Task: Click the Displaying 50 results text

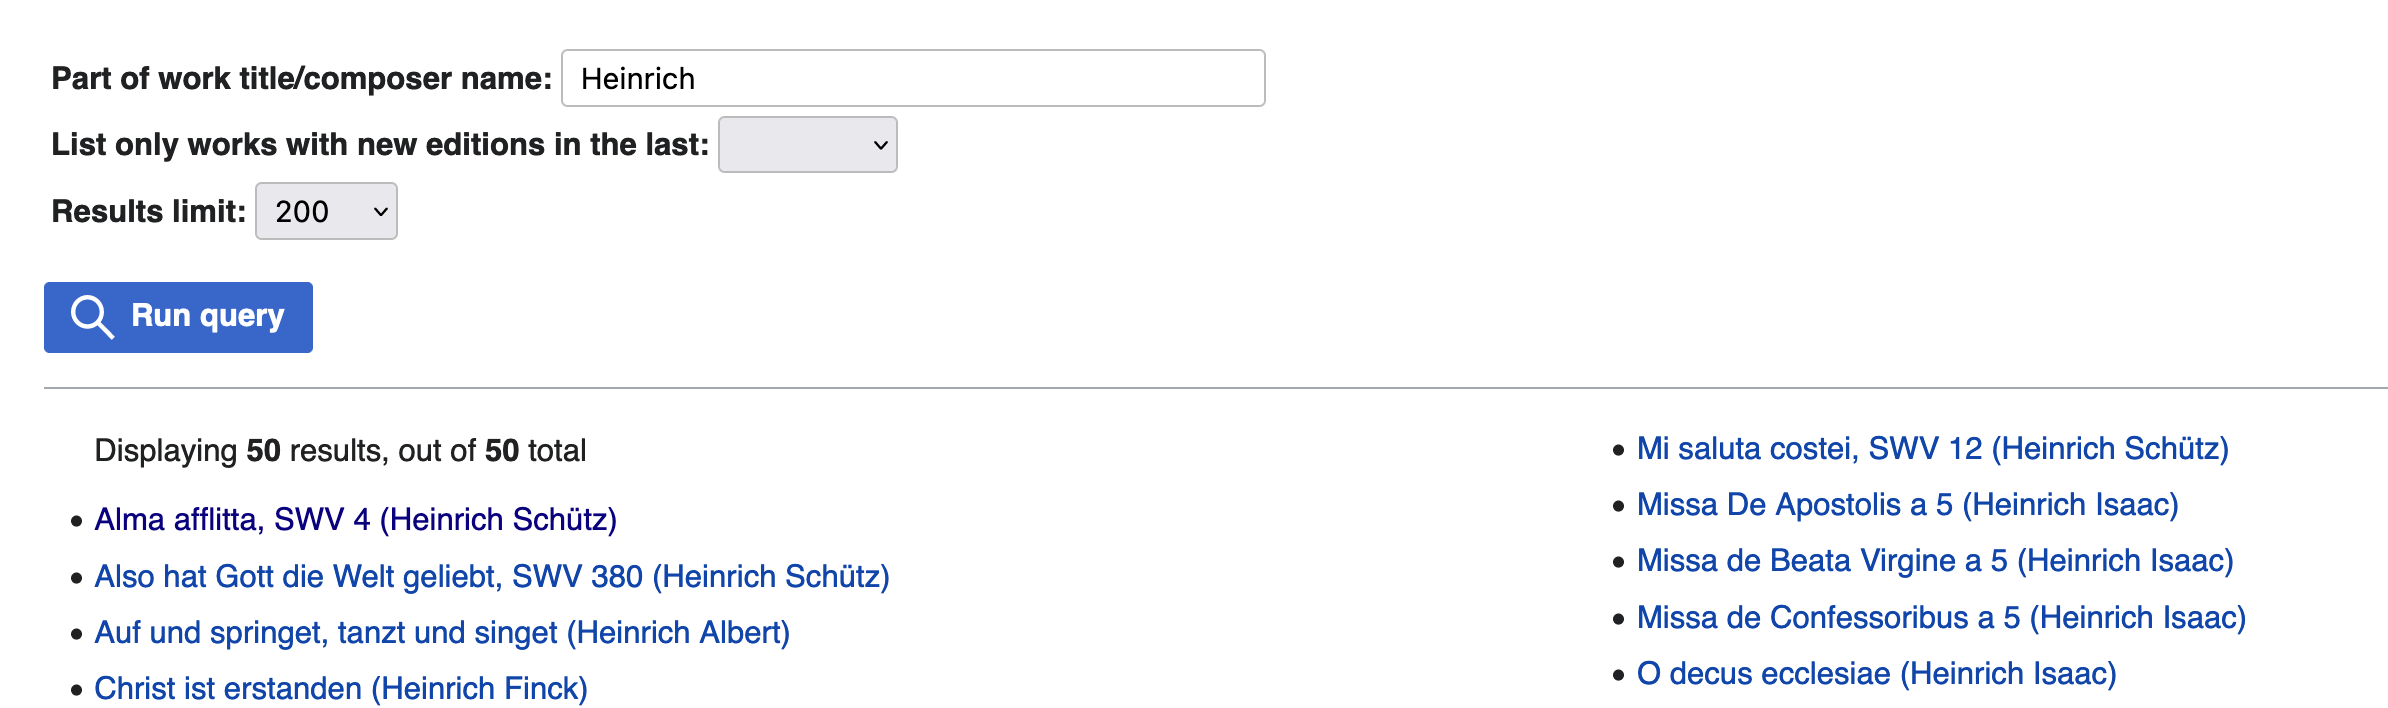Action: 340,451
